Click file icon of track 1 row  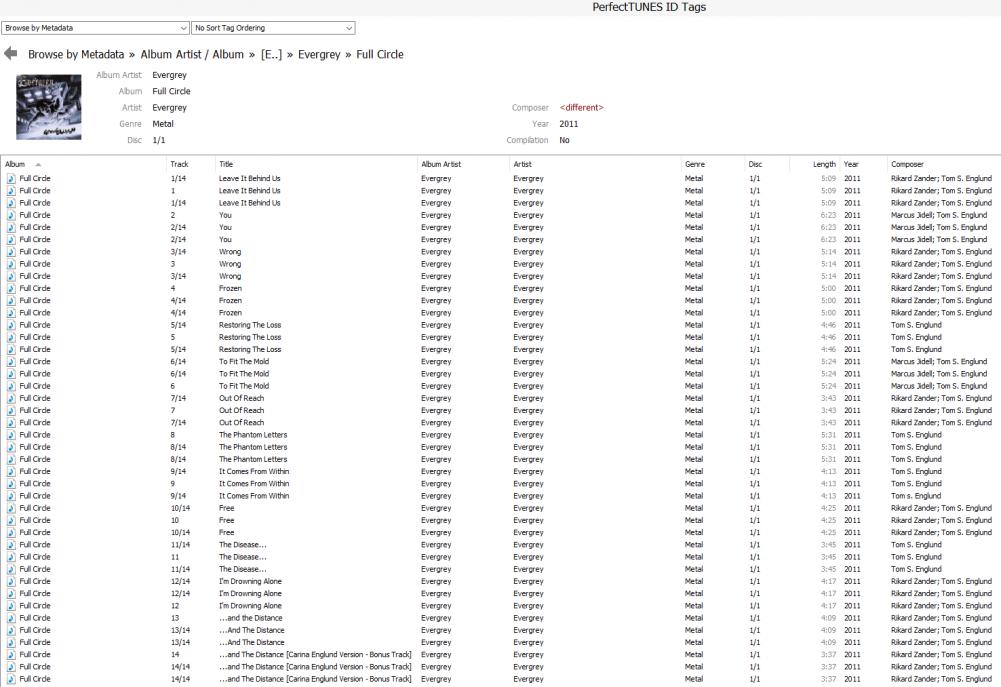[x=11, y=191]
